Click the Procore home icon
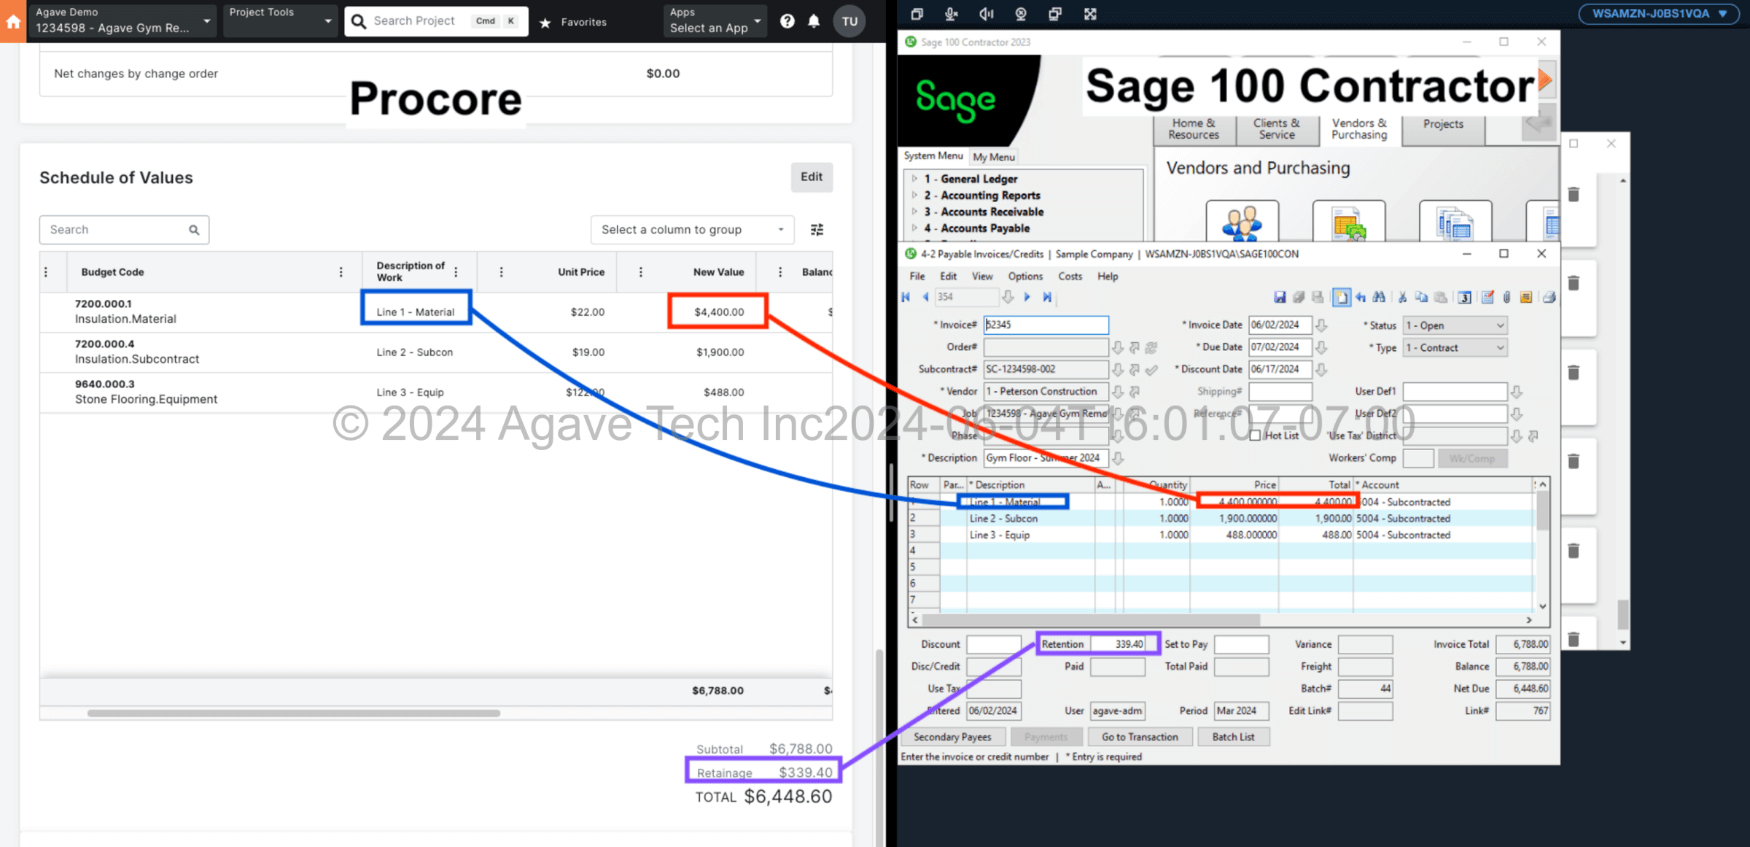The height and width of the screenshot is (847, 1750). point(13,21)
